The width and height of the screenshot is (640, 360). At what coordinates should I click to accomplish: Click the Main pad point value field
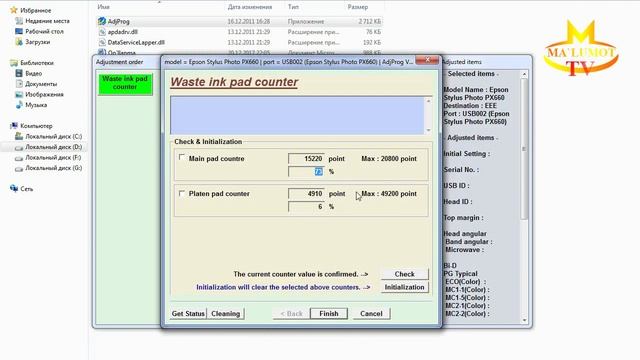coord(306,158)
